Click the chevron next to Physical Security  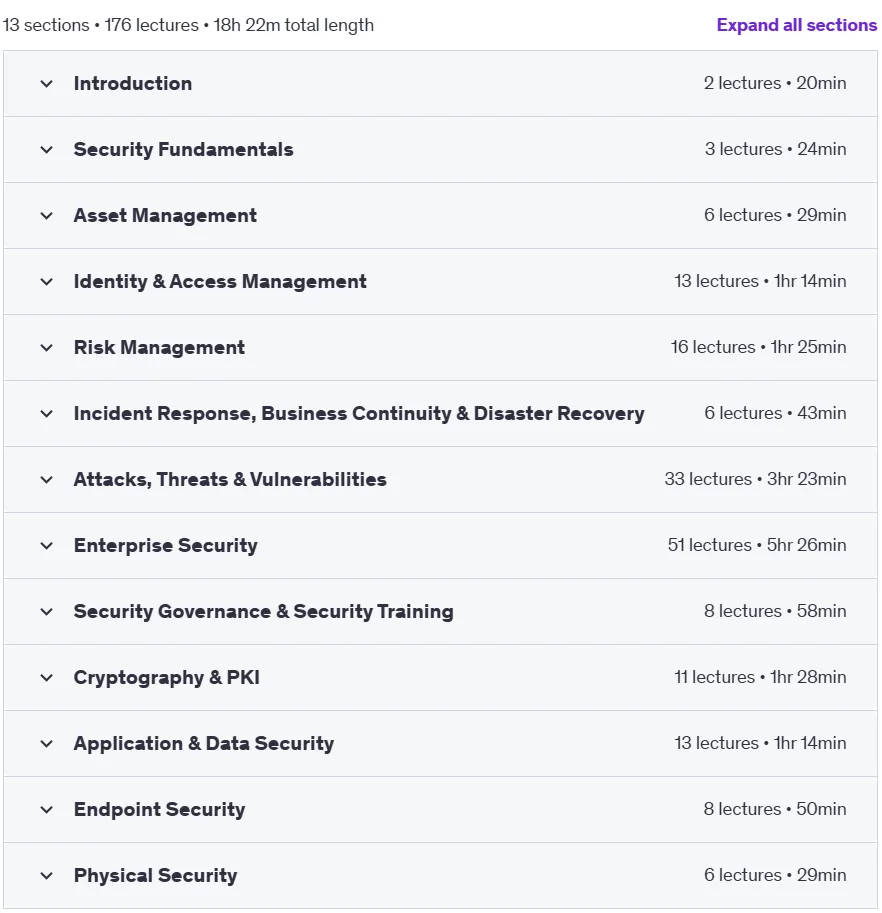coord(47,876)
